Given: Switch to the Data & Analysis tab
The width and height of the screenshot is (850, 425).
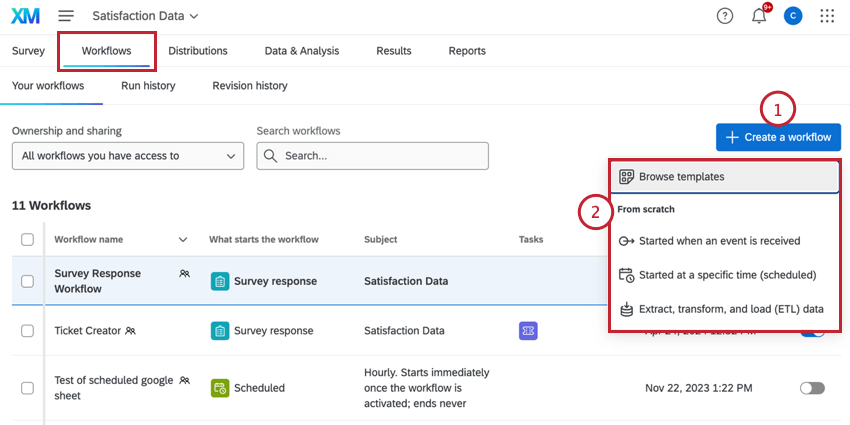Looking at the screenshot, I should coord(301,51).
